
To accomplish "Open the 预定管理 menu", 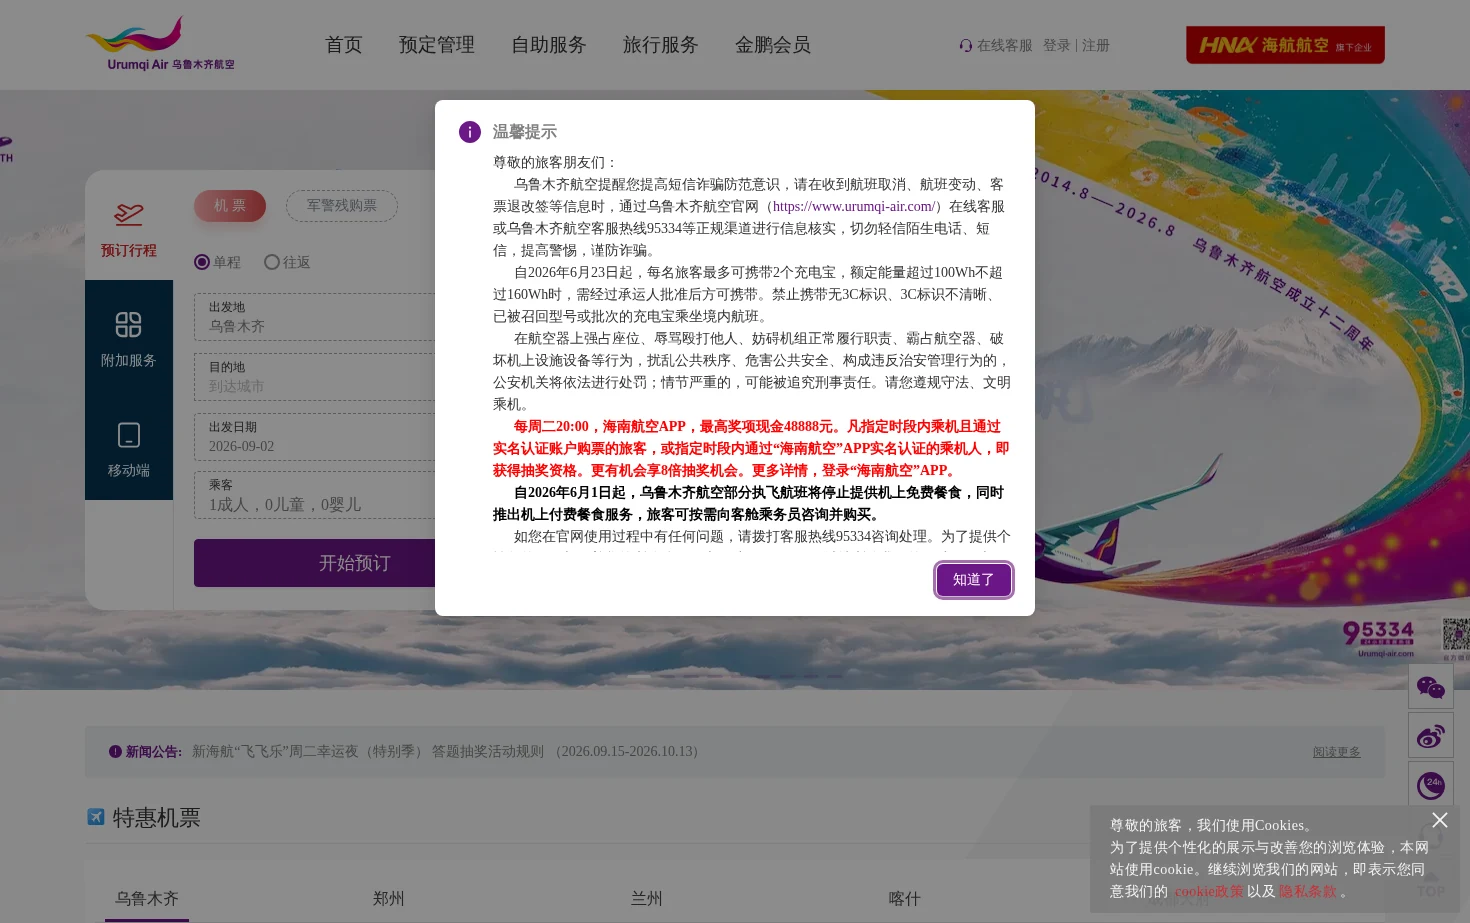I will point(437,45).
